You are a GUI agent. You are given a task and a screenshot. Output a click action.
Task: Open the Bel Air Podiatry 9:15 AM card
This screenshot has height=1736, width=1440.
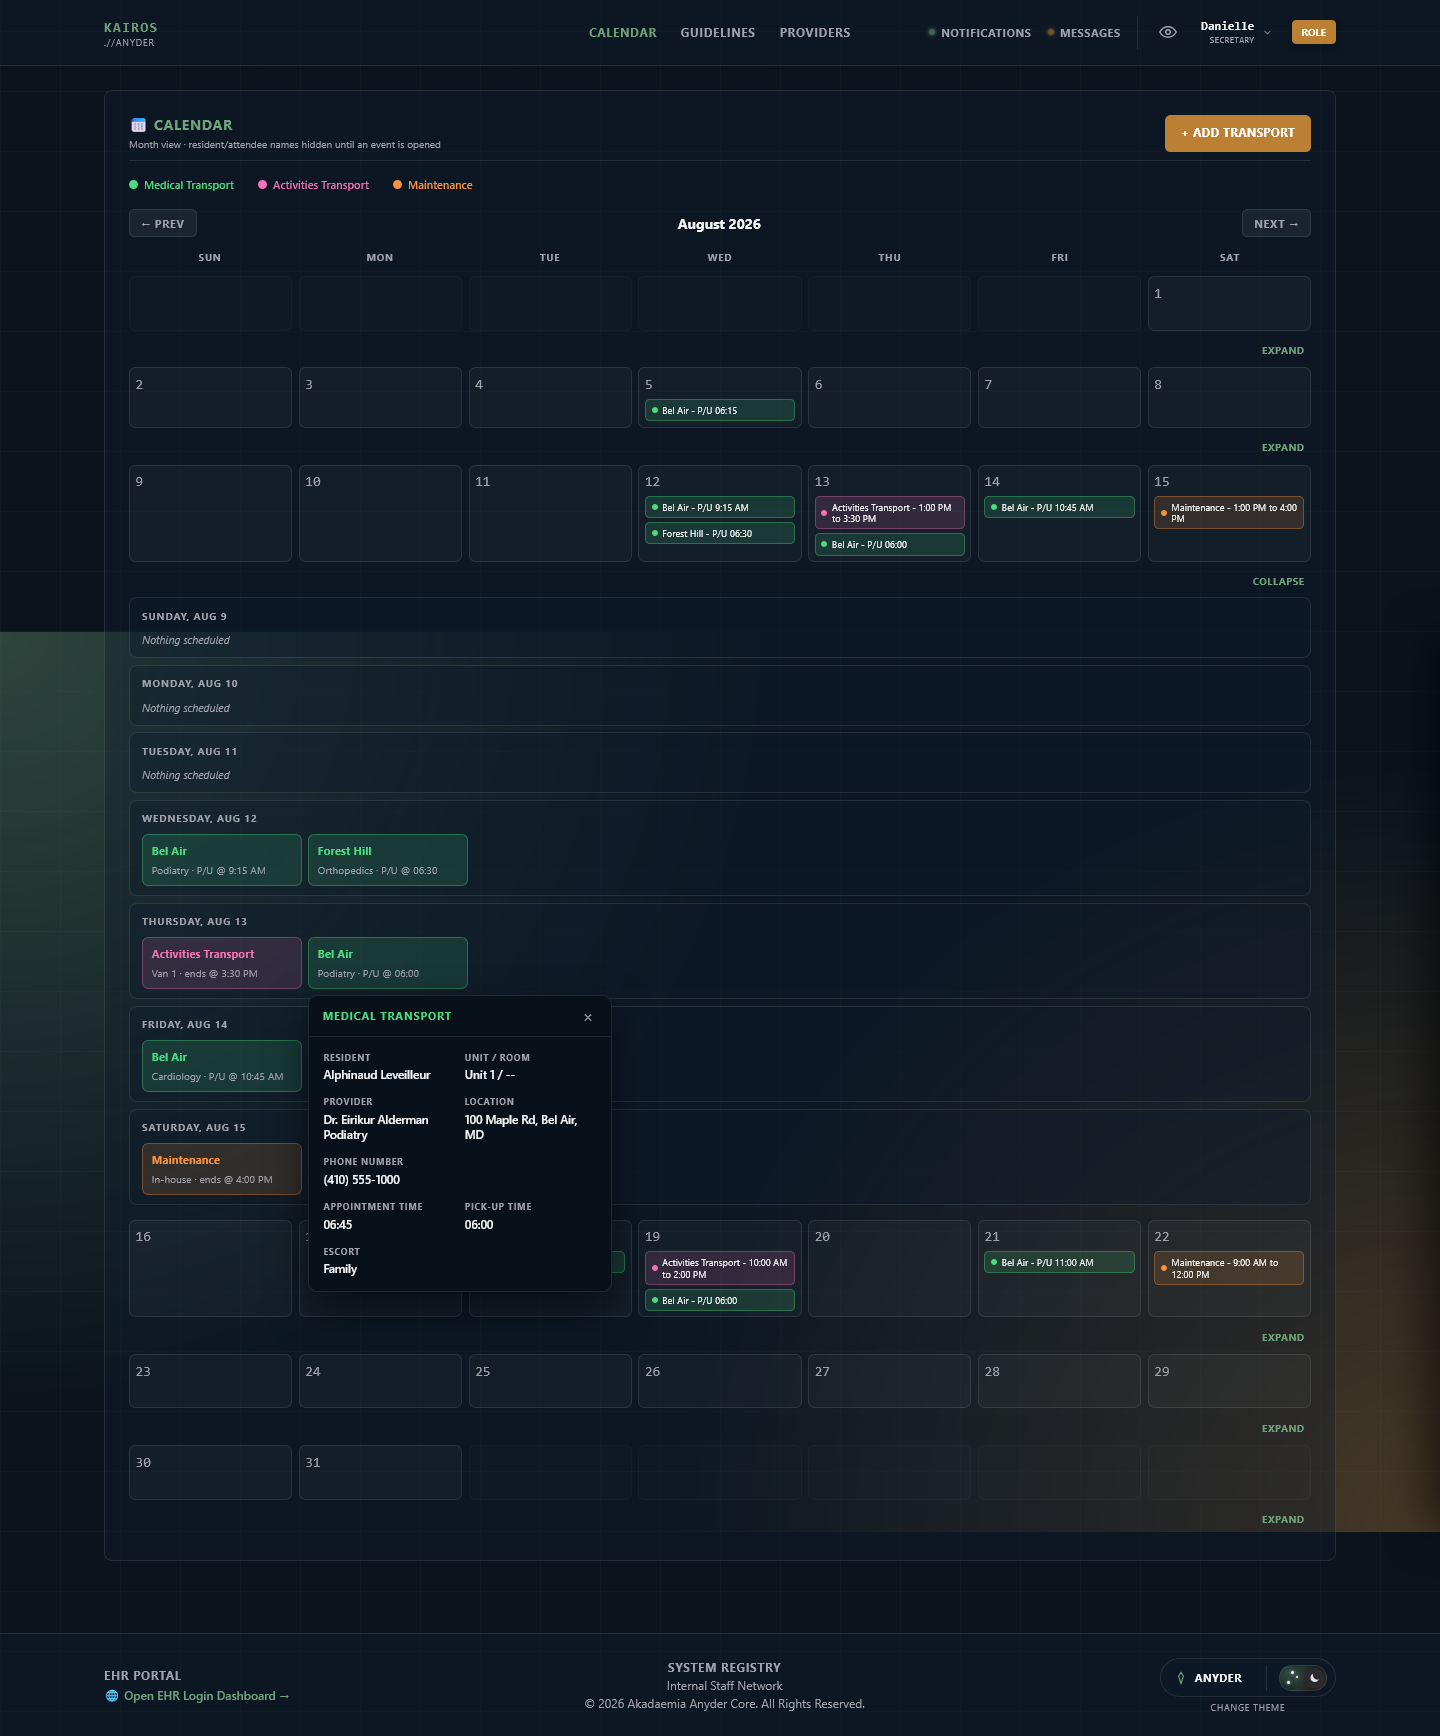pyautogui.click(x=221, y=860)
